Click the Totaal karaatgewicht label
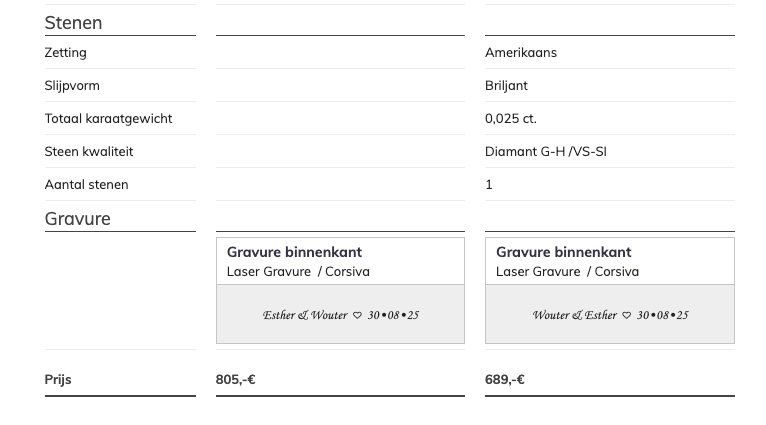The height and width of the screenshot is (425, 766). click(108, 118)
